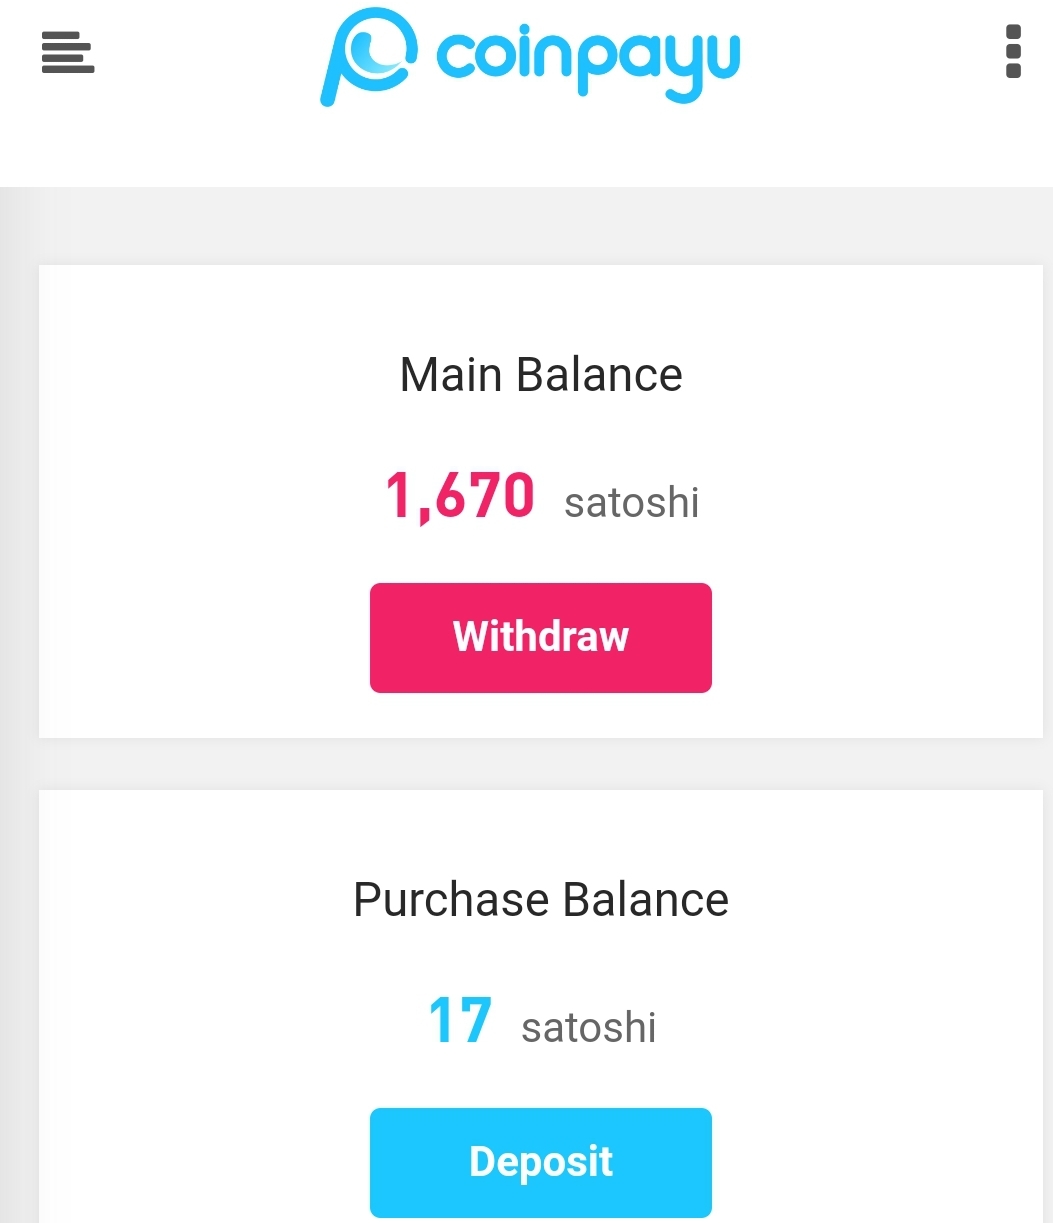Click the coinpayu wordmark text

[588, 58]
